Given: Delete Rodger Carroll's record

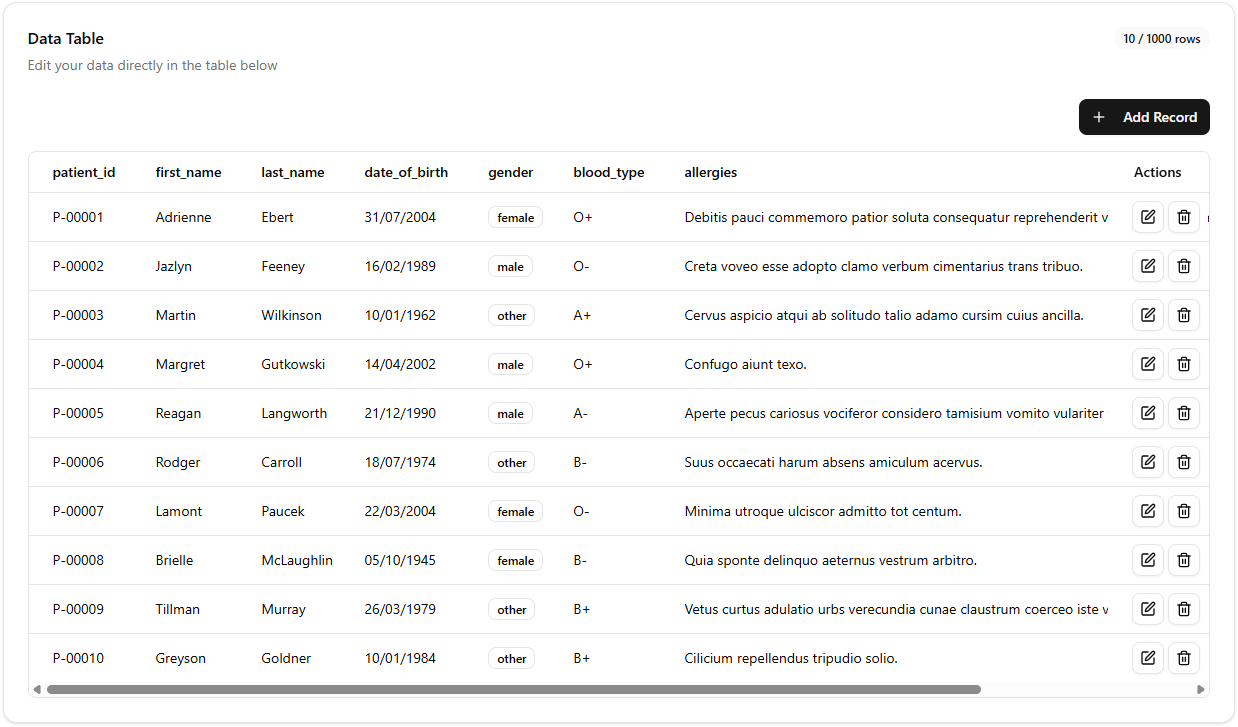Looking at the screenshot, I should (x=1183, y=462).
